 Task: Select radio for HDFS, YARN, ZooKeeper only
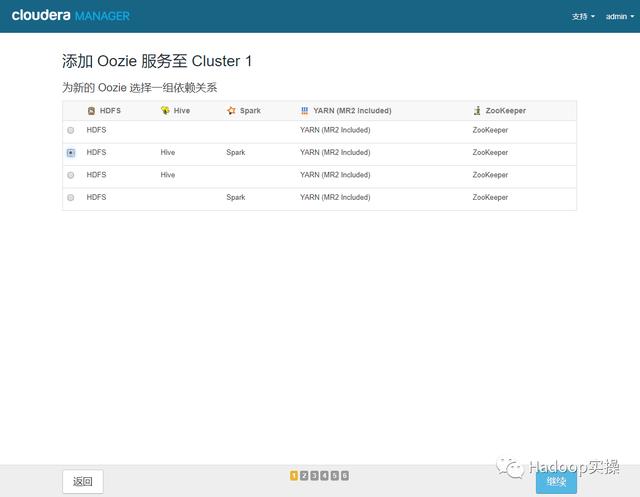point(71,130)
